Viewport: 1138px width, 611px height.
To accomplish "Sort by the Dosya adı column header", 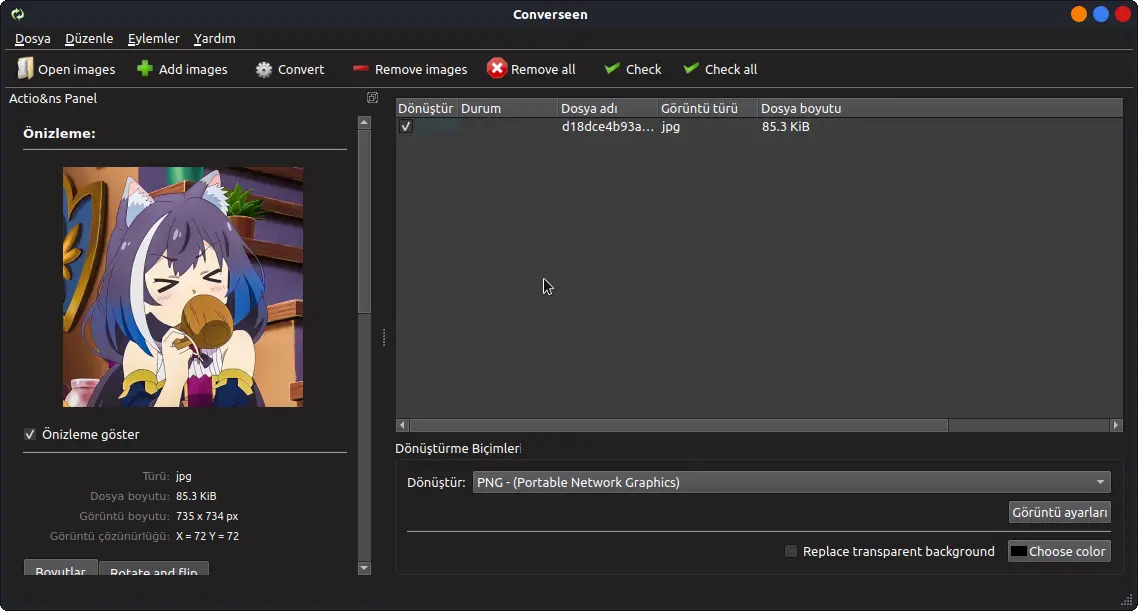I will point(607,108).
